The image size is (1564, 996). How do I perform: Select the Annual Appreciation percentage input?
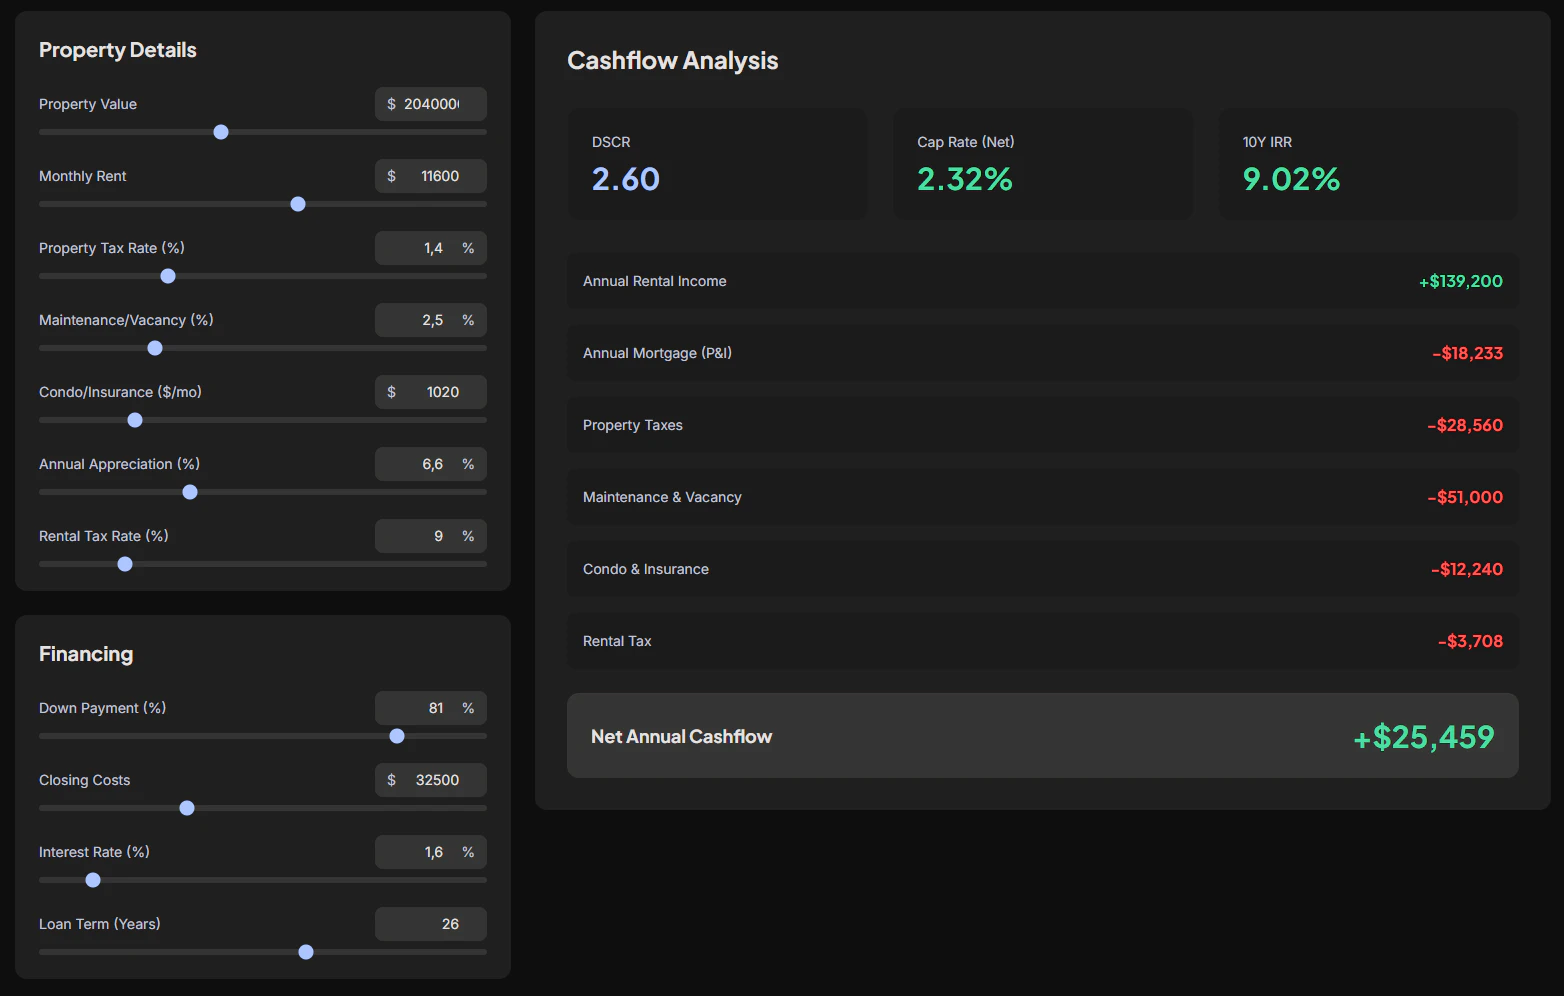(x=431, y=464)
